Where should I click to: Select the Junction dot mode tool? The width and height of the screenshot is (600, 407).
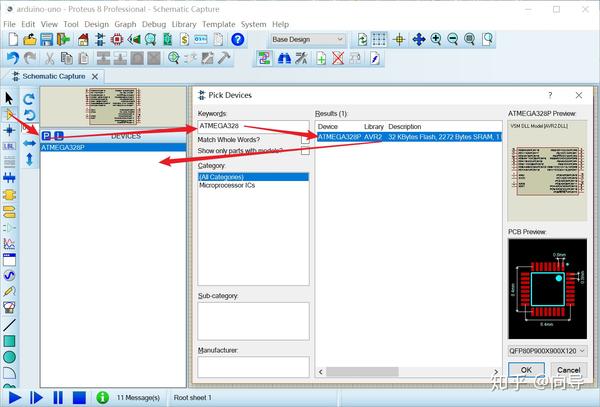click(9, 130)
